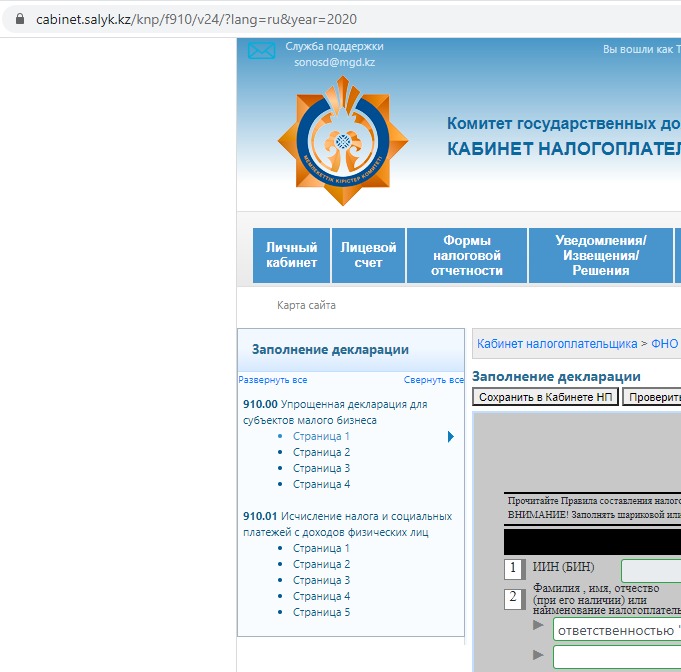Collapse all via Свернуть все
The height and width of the screenshot is (672, 681).
433,380
